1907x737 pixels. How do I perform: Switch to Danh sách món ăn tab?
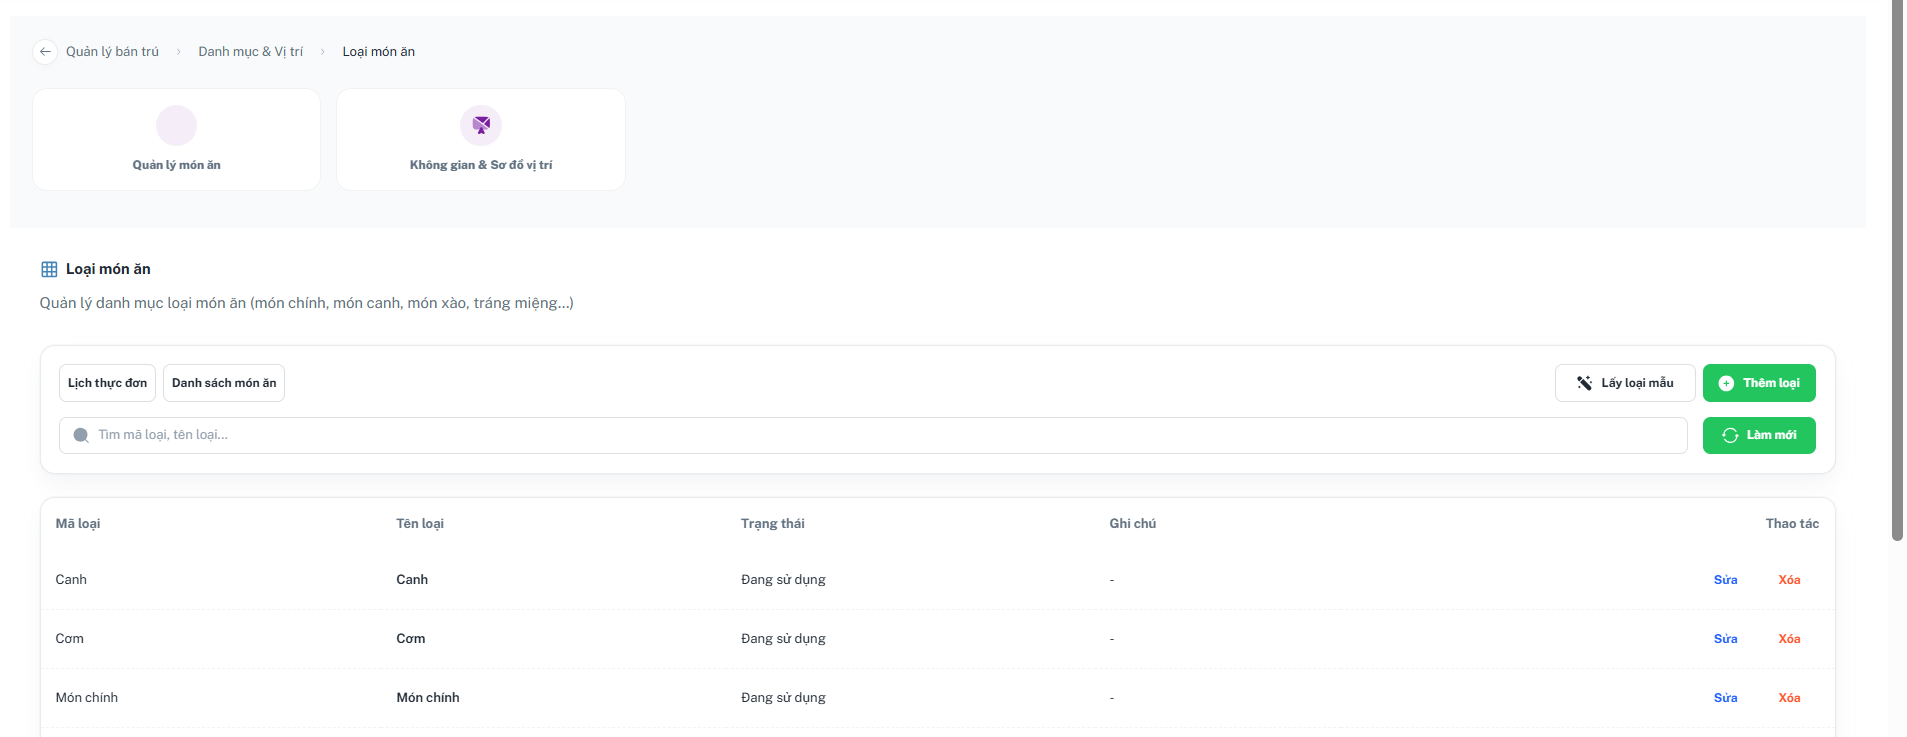point(224,383)
